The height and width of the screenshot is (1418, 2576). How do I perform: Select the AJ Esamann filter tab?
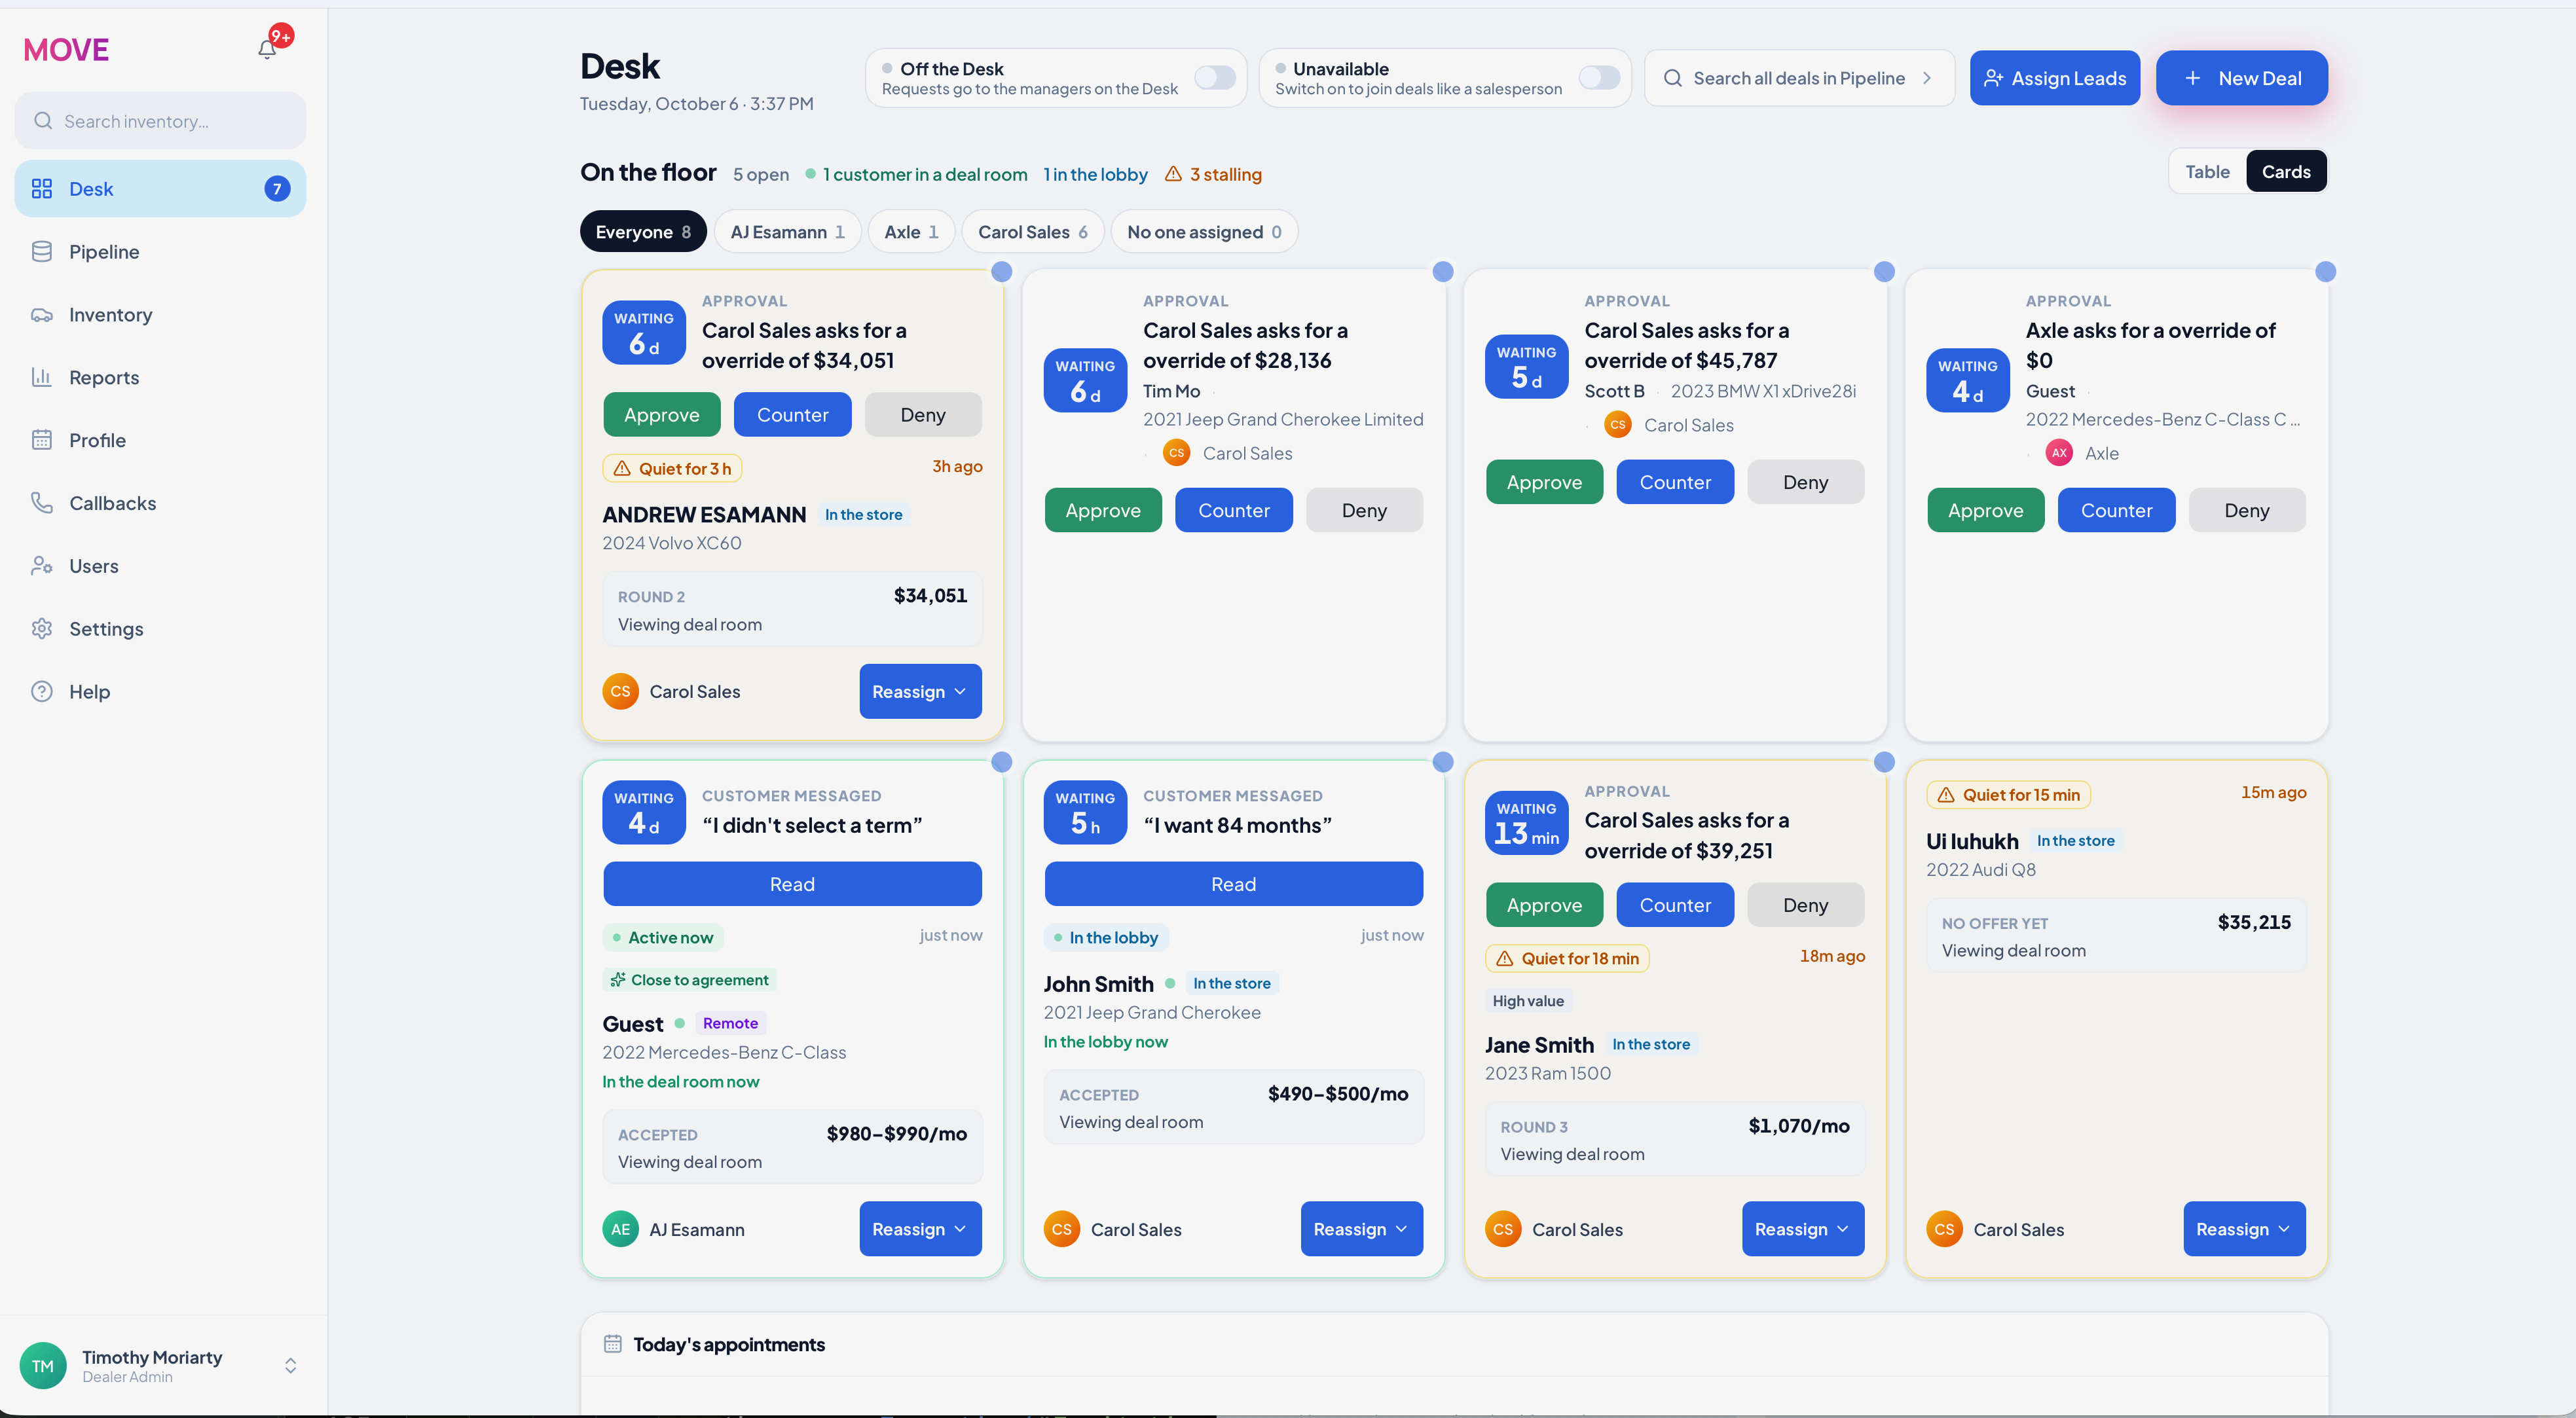787,232
